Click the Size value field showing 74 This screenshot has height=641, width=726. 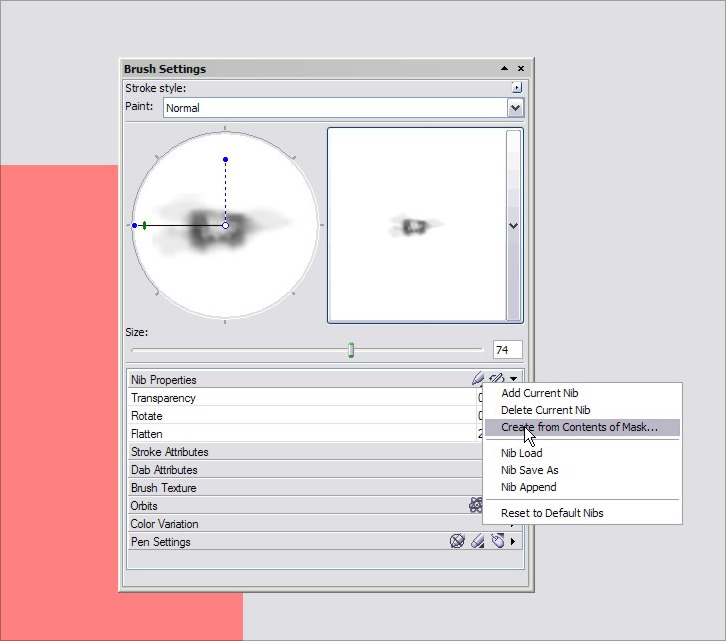click(508, 350)
